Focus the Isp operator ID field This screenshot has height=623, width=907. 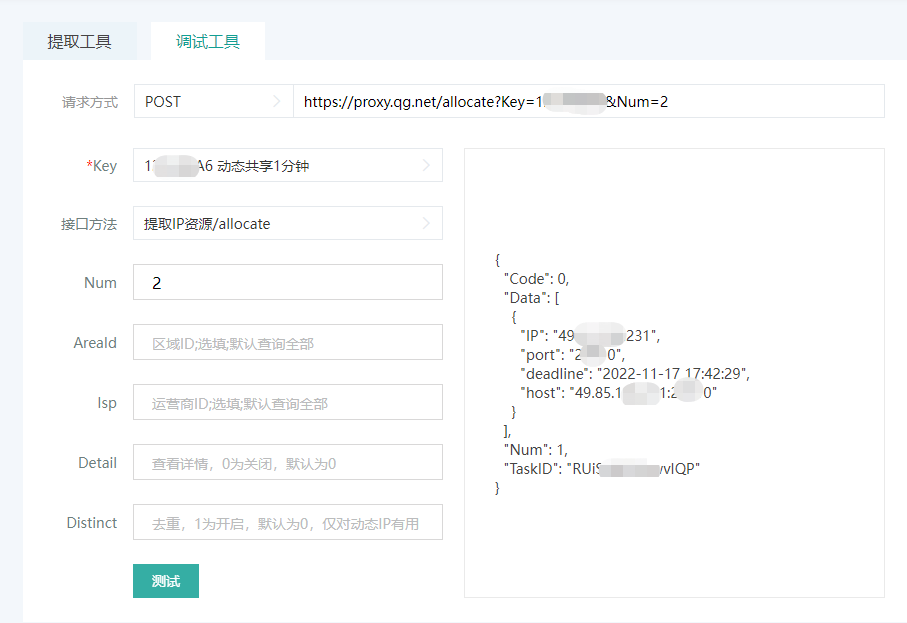[287, 403]
